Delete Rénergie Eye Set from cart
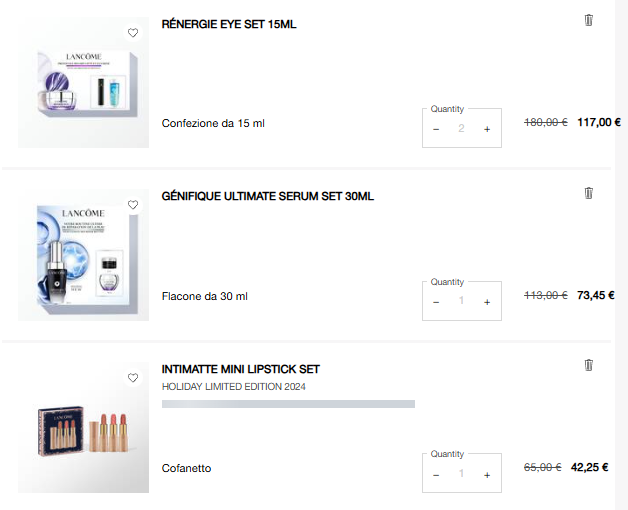Viewport: 628px width, 510px height. pyautogui.click(x=588, y=20)
